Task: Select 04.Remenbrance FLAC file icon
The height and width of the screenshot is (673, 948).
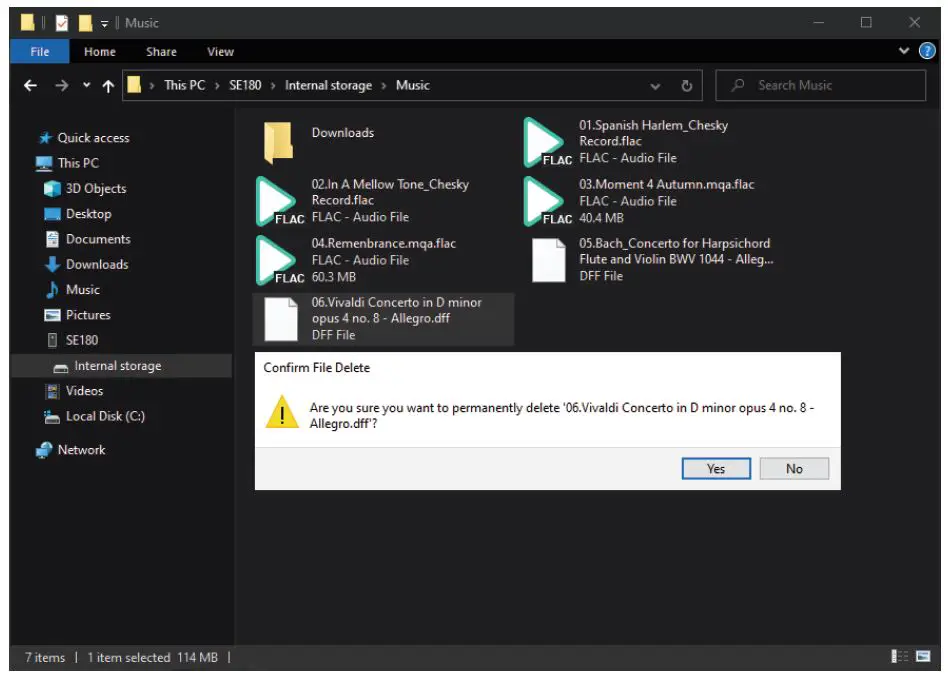Action: pos(279,261)
